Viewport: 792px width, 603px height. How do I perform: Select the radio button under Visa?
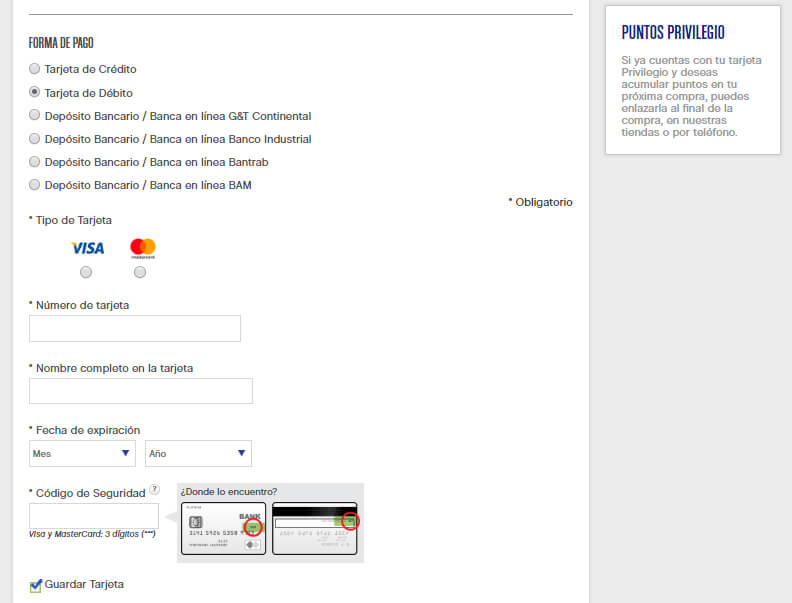86,272
